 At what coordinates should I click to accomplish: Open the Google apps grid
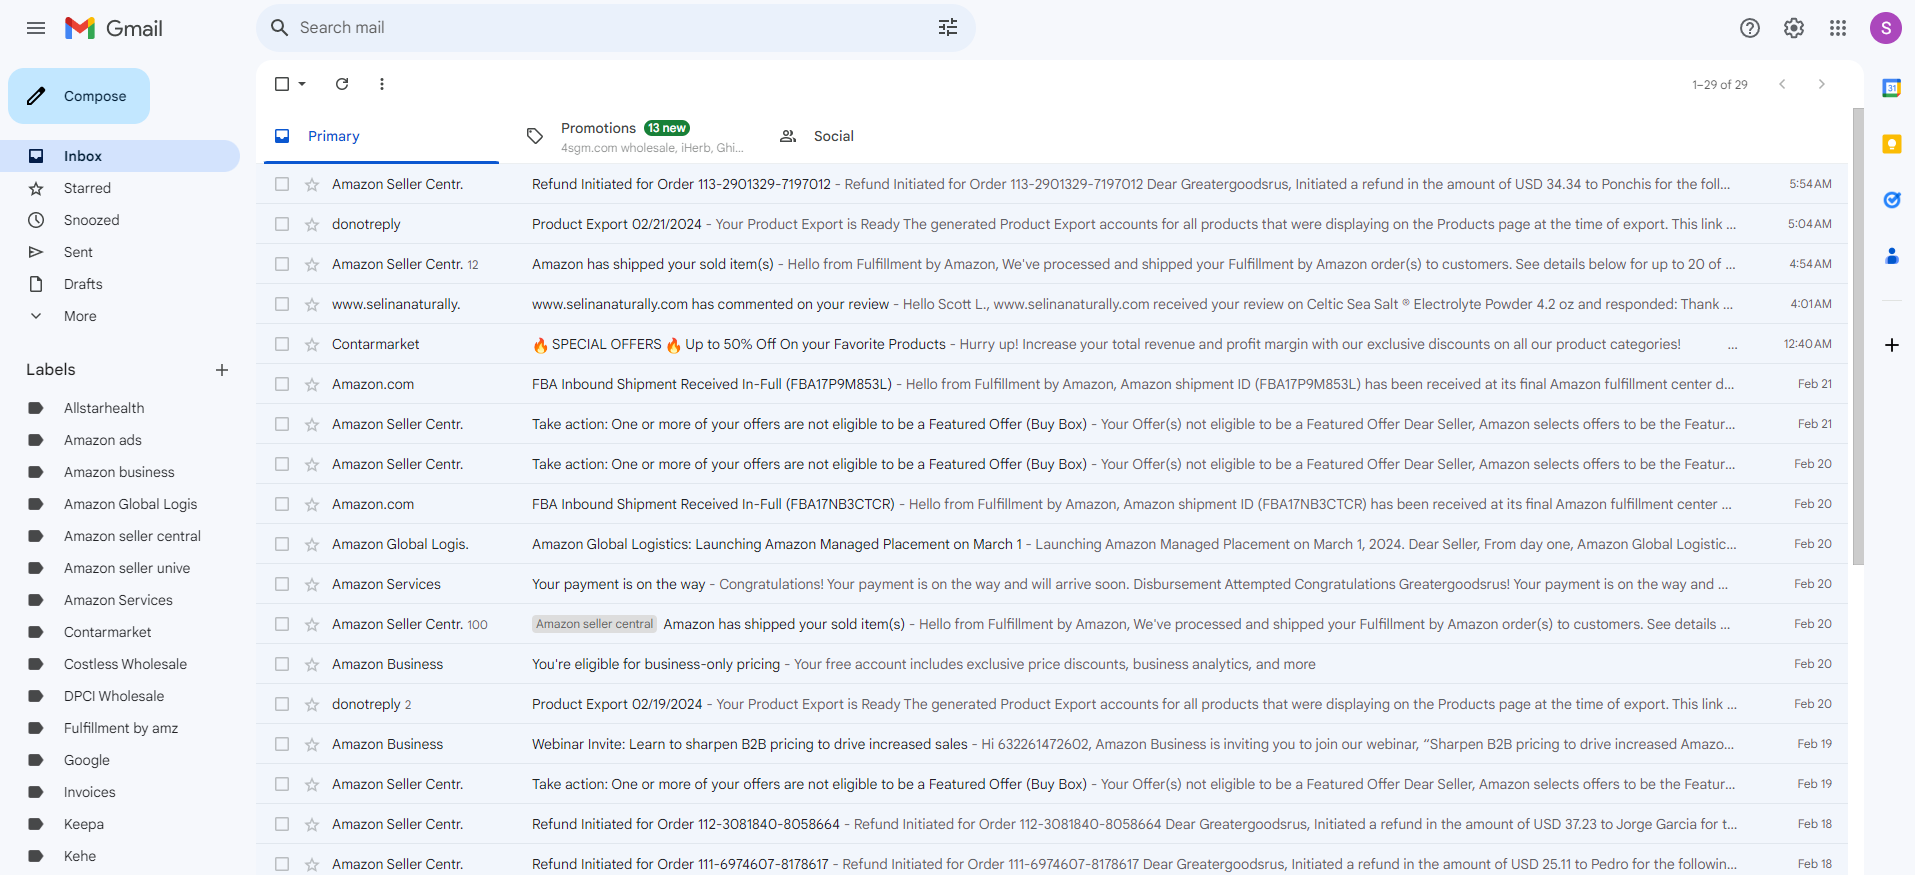1838,28
